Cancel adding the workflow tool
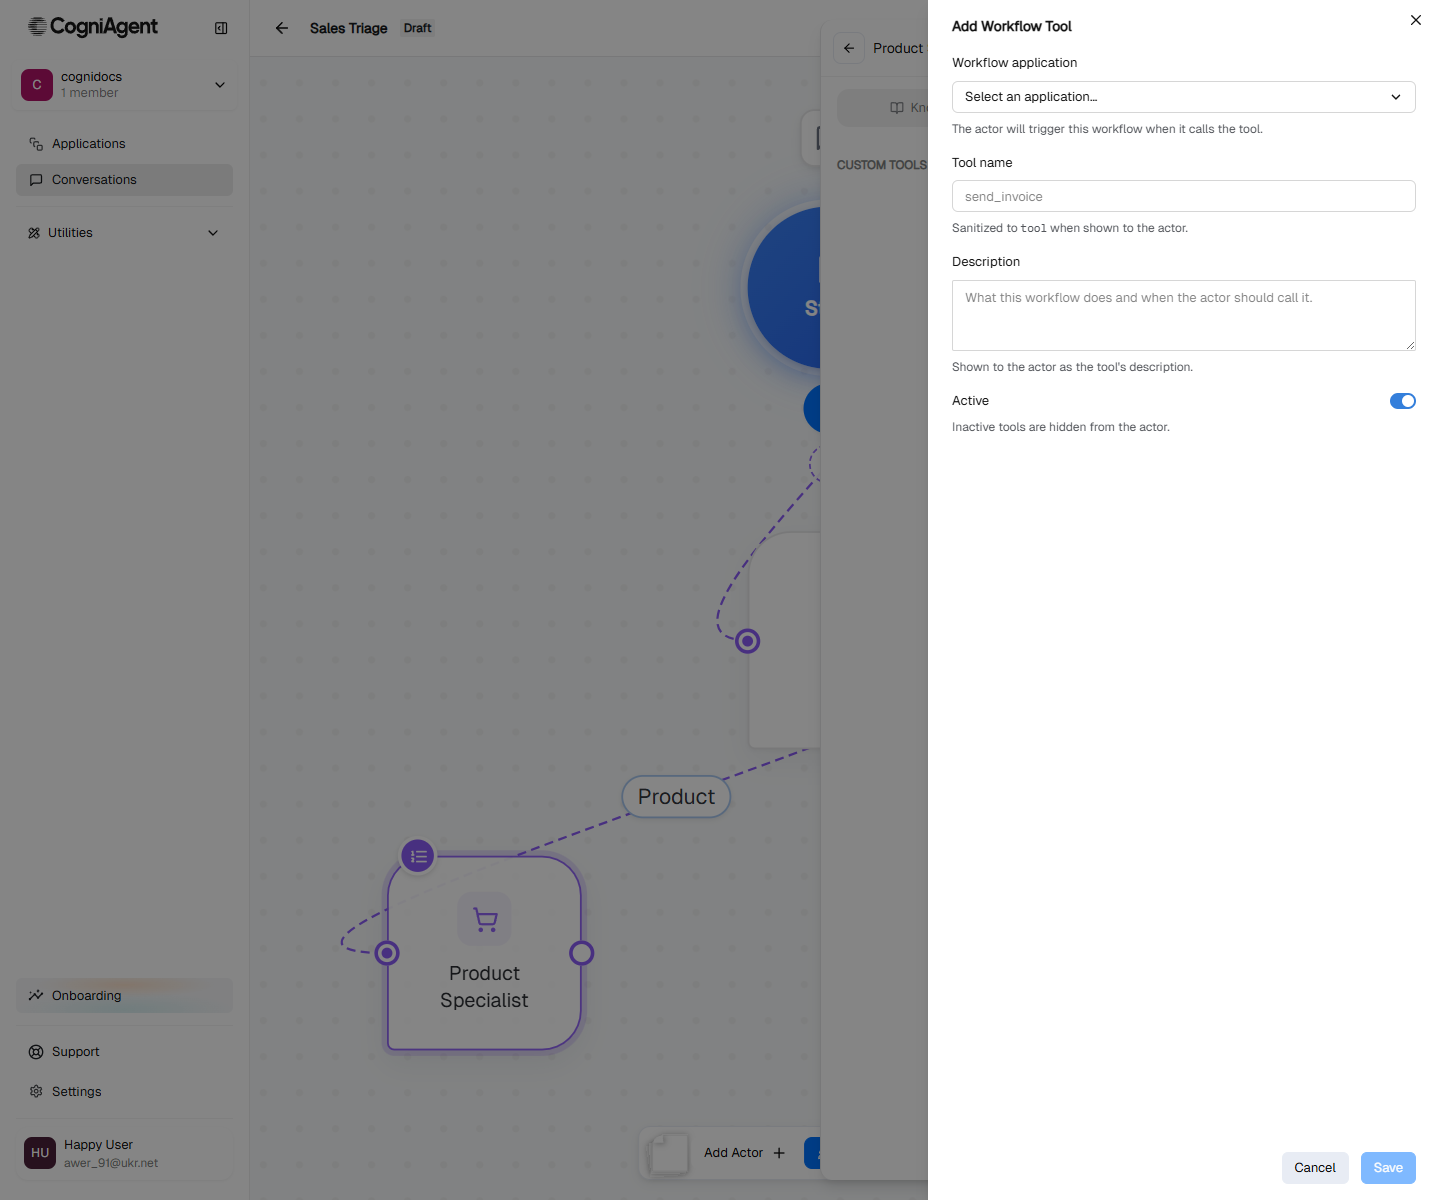The height and width of the screenshot is (1200, 1440). point(1315,1168)
